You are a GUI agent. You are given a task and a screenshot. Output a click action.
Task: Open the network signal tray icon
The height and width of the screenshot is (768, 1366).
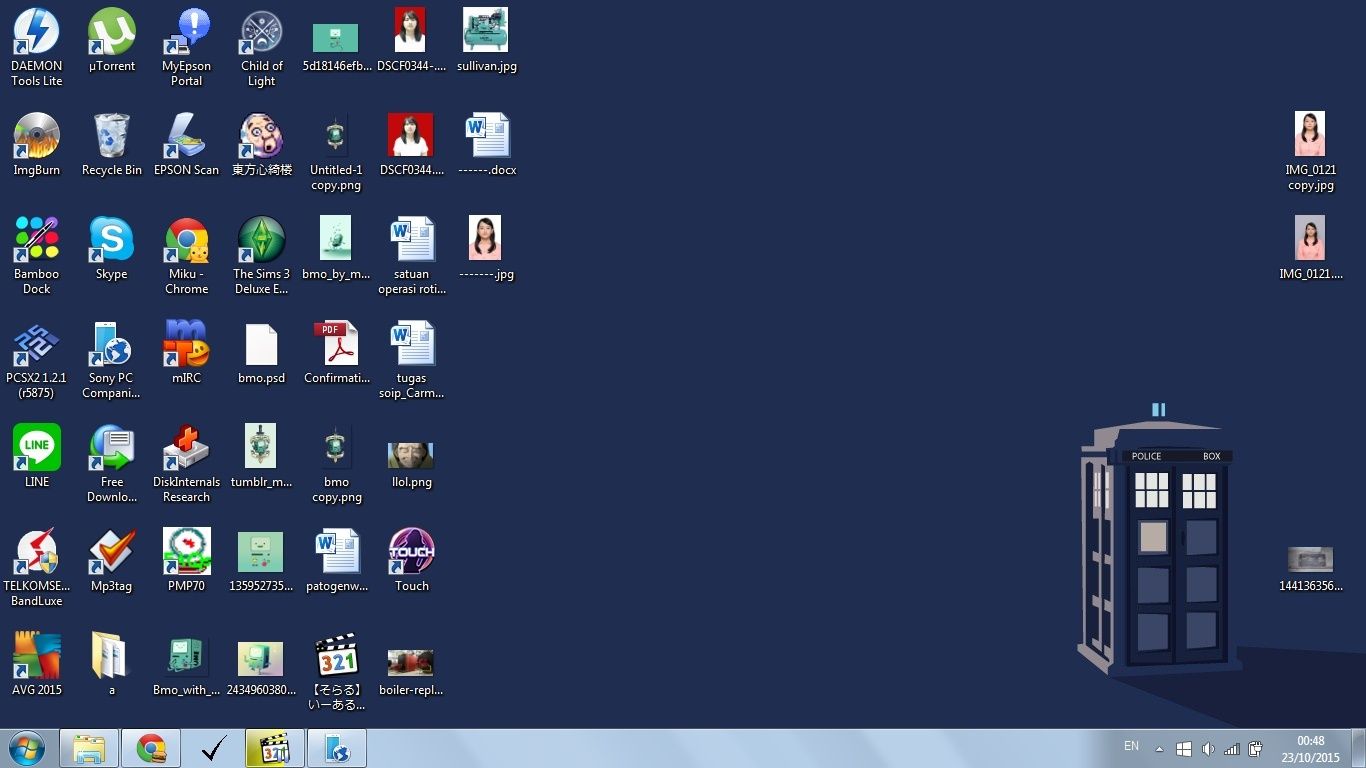(x=1232, y=749)
